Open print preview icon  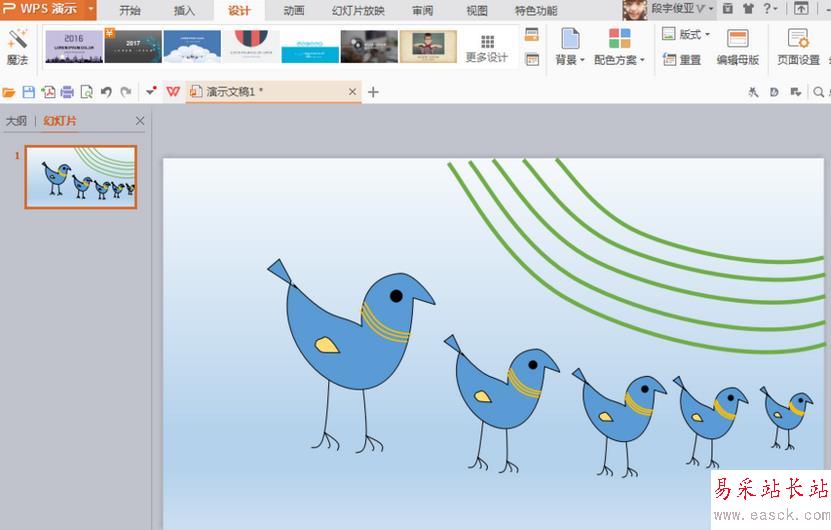86,92
